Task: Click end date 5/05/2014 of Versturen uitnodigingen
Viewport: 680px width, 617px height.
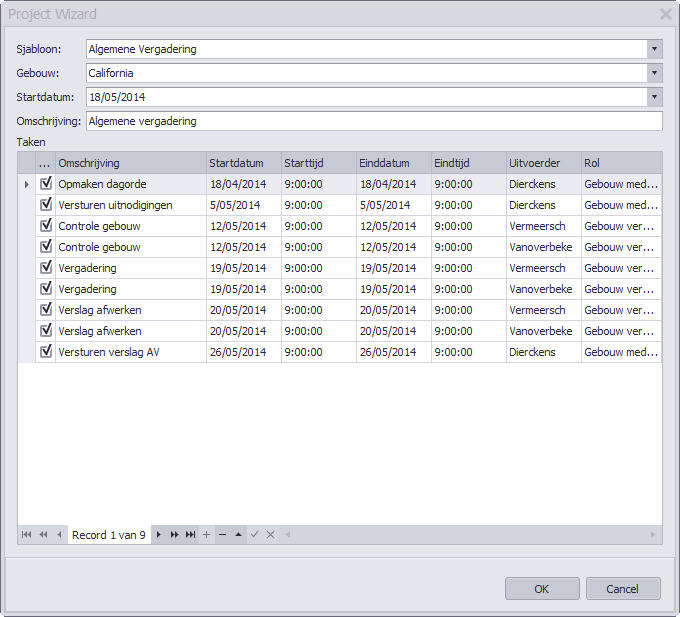Action: (x=394, y=205)
